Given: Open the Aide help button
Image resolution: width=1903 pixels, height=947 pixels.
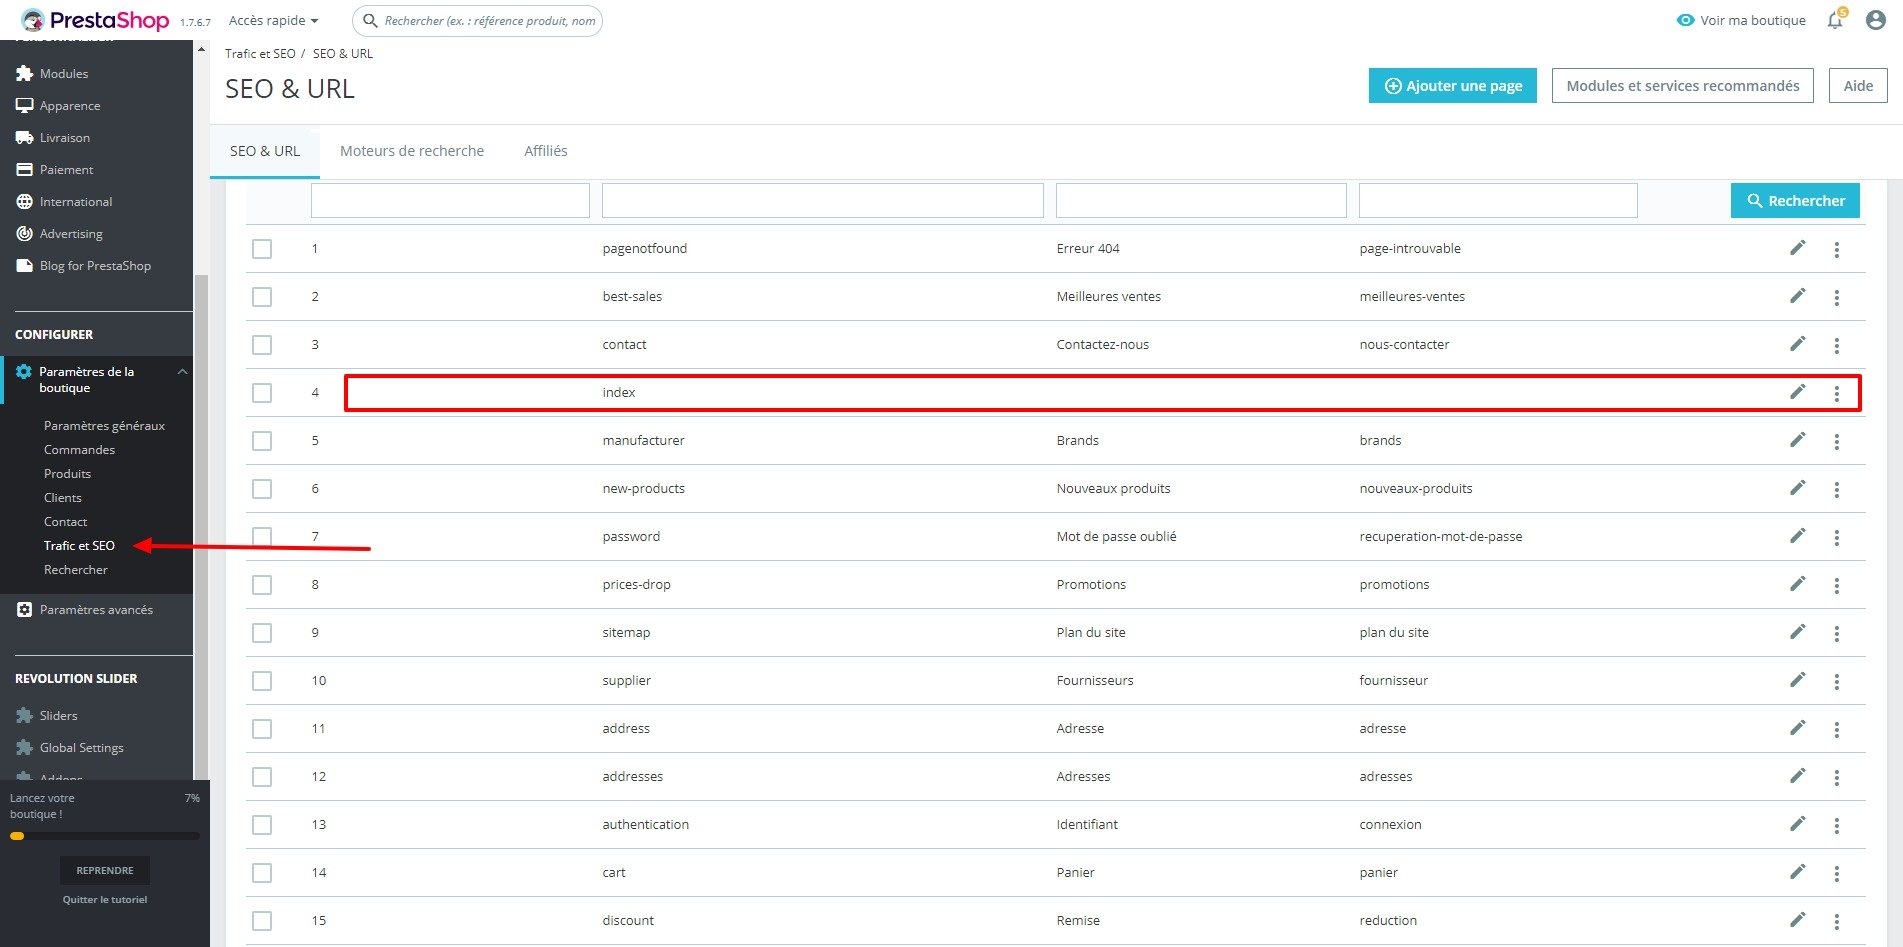Looking at the screenshot, I should 1858,86.
